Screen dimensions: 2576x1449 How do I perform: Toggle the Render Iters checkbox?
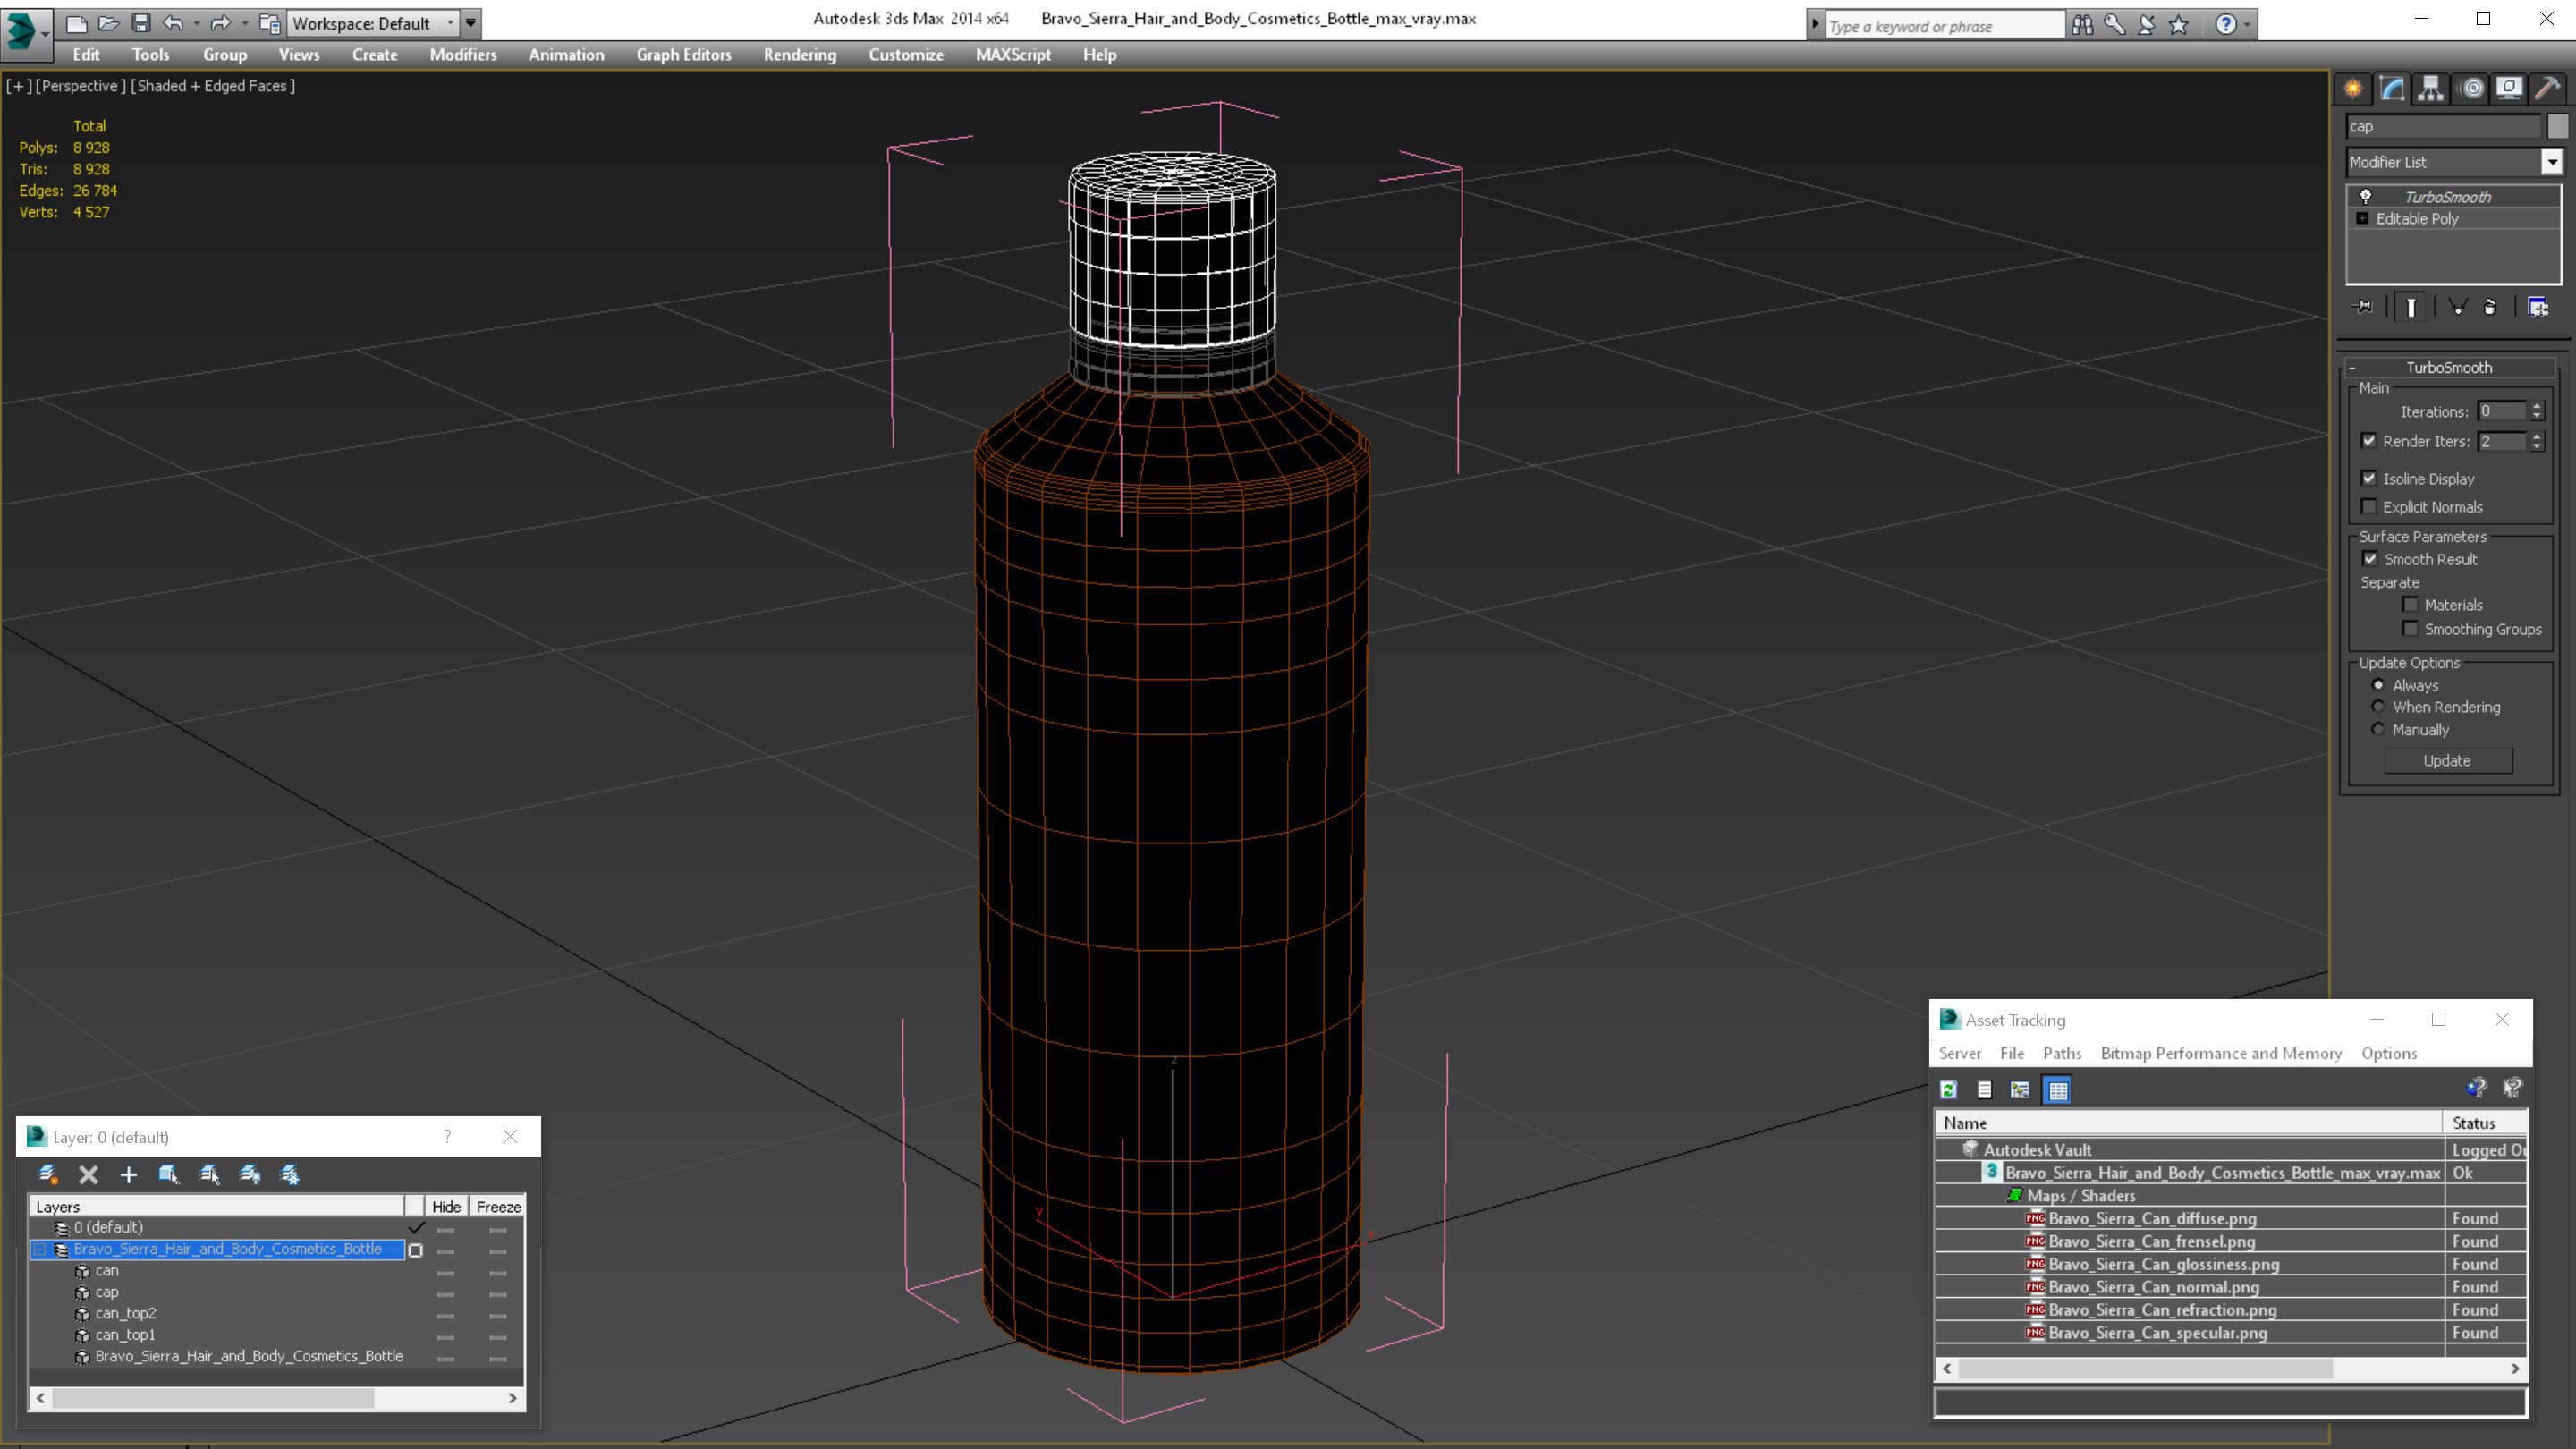point(2369,441)
